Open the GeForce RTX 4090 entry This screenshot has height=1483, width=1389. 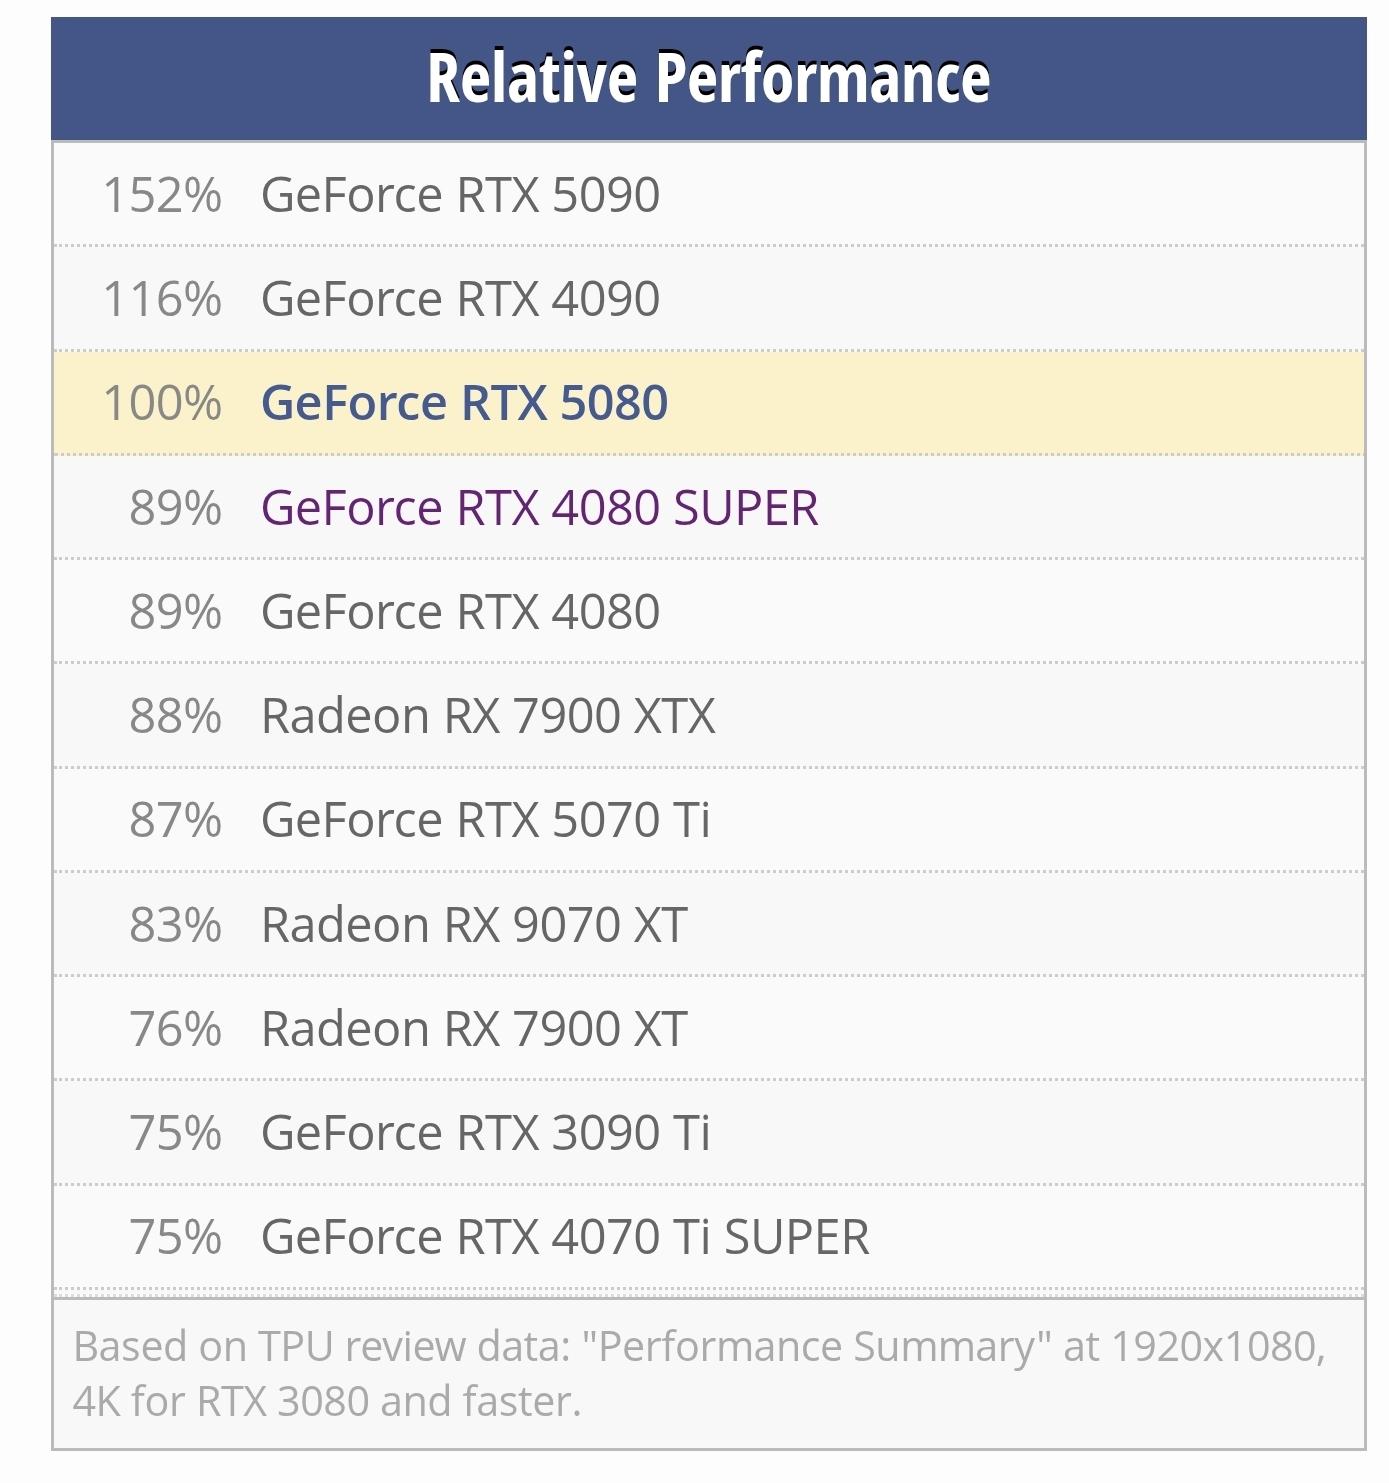(460, 299)
